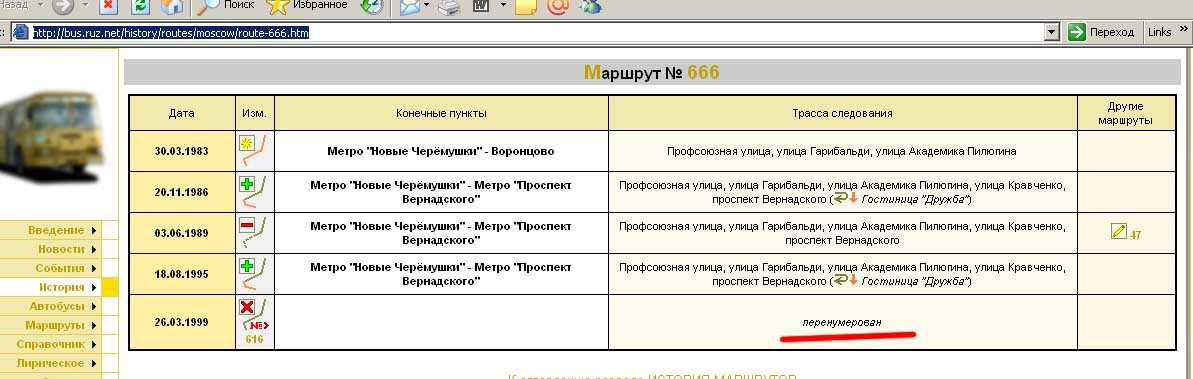Open the Новости menu item

point(50,249)
